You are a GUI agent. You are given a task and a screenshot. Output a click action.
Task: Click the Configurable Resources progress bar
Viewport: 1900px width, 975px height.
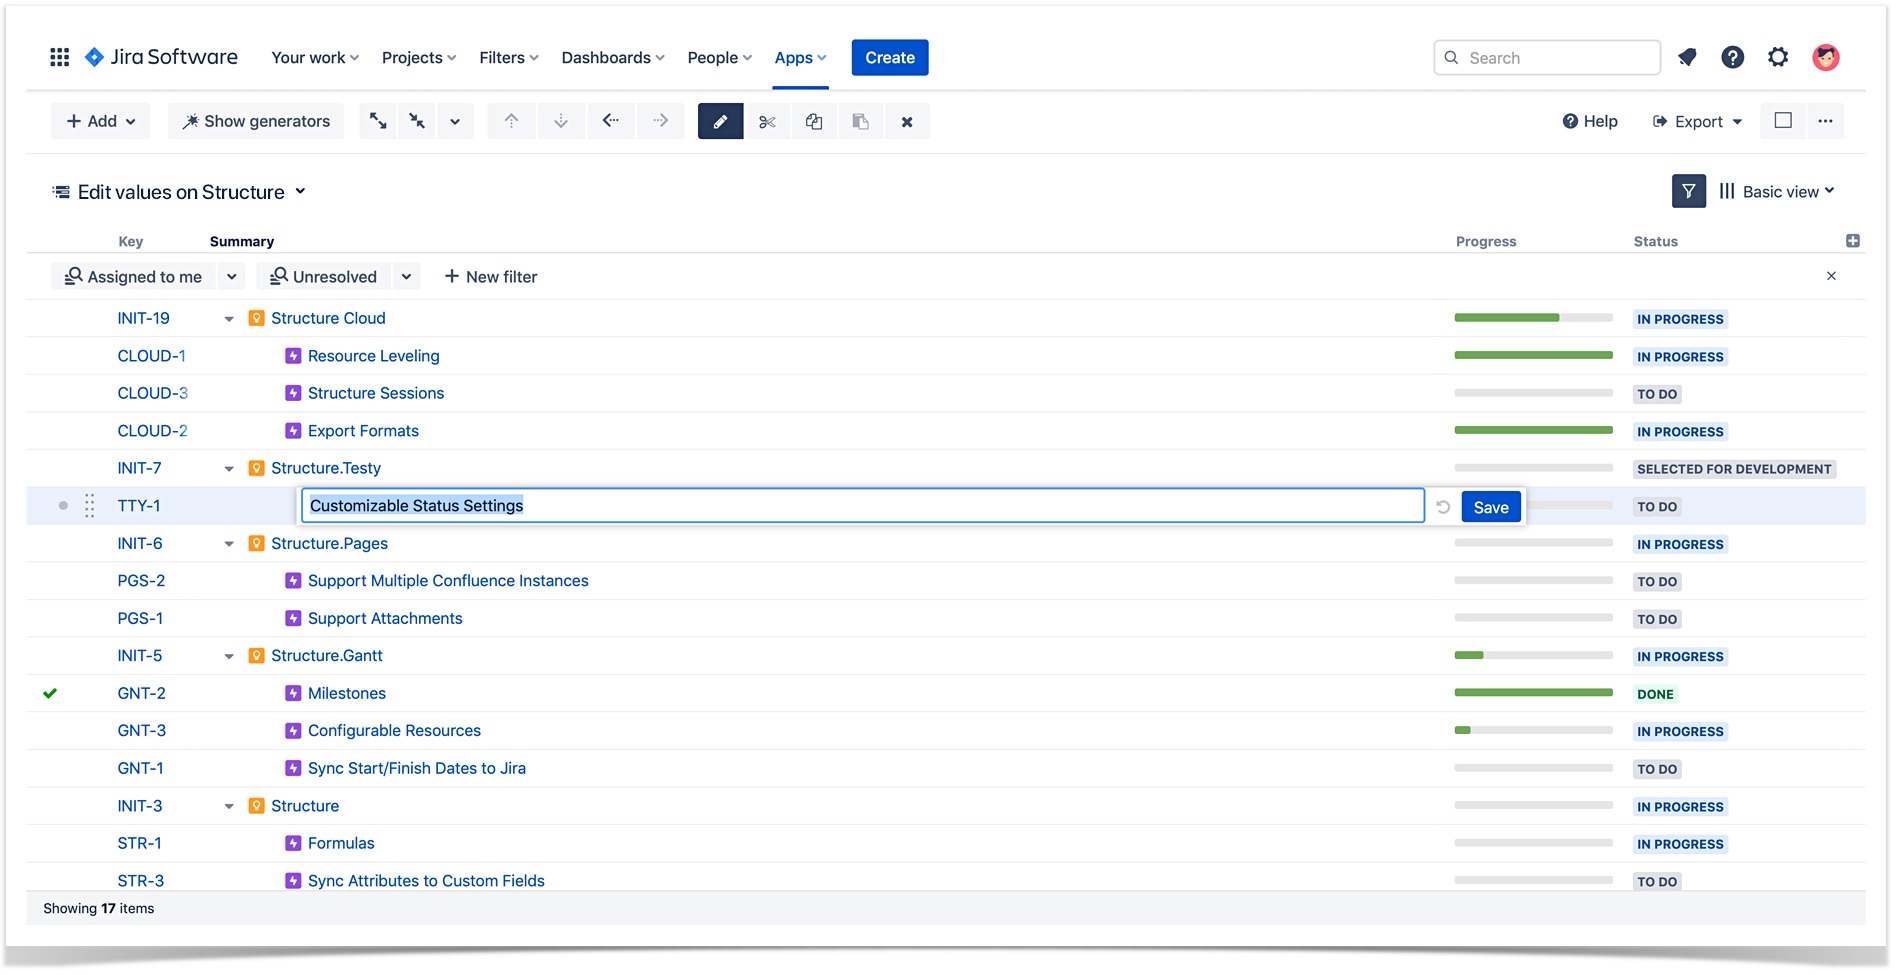tap(1533, 731)
